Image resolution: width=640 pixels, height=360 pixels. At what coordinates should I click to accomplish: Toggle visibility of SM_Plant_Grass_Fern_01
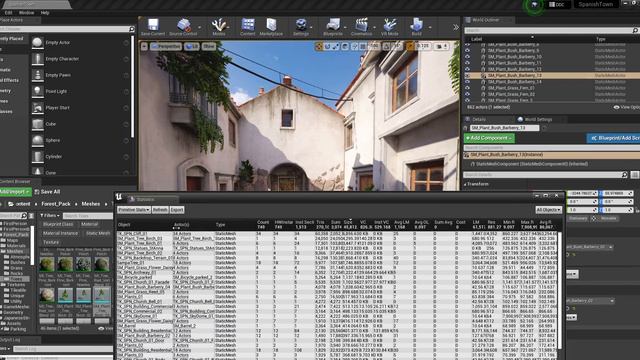(467, 88)
